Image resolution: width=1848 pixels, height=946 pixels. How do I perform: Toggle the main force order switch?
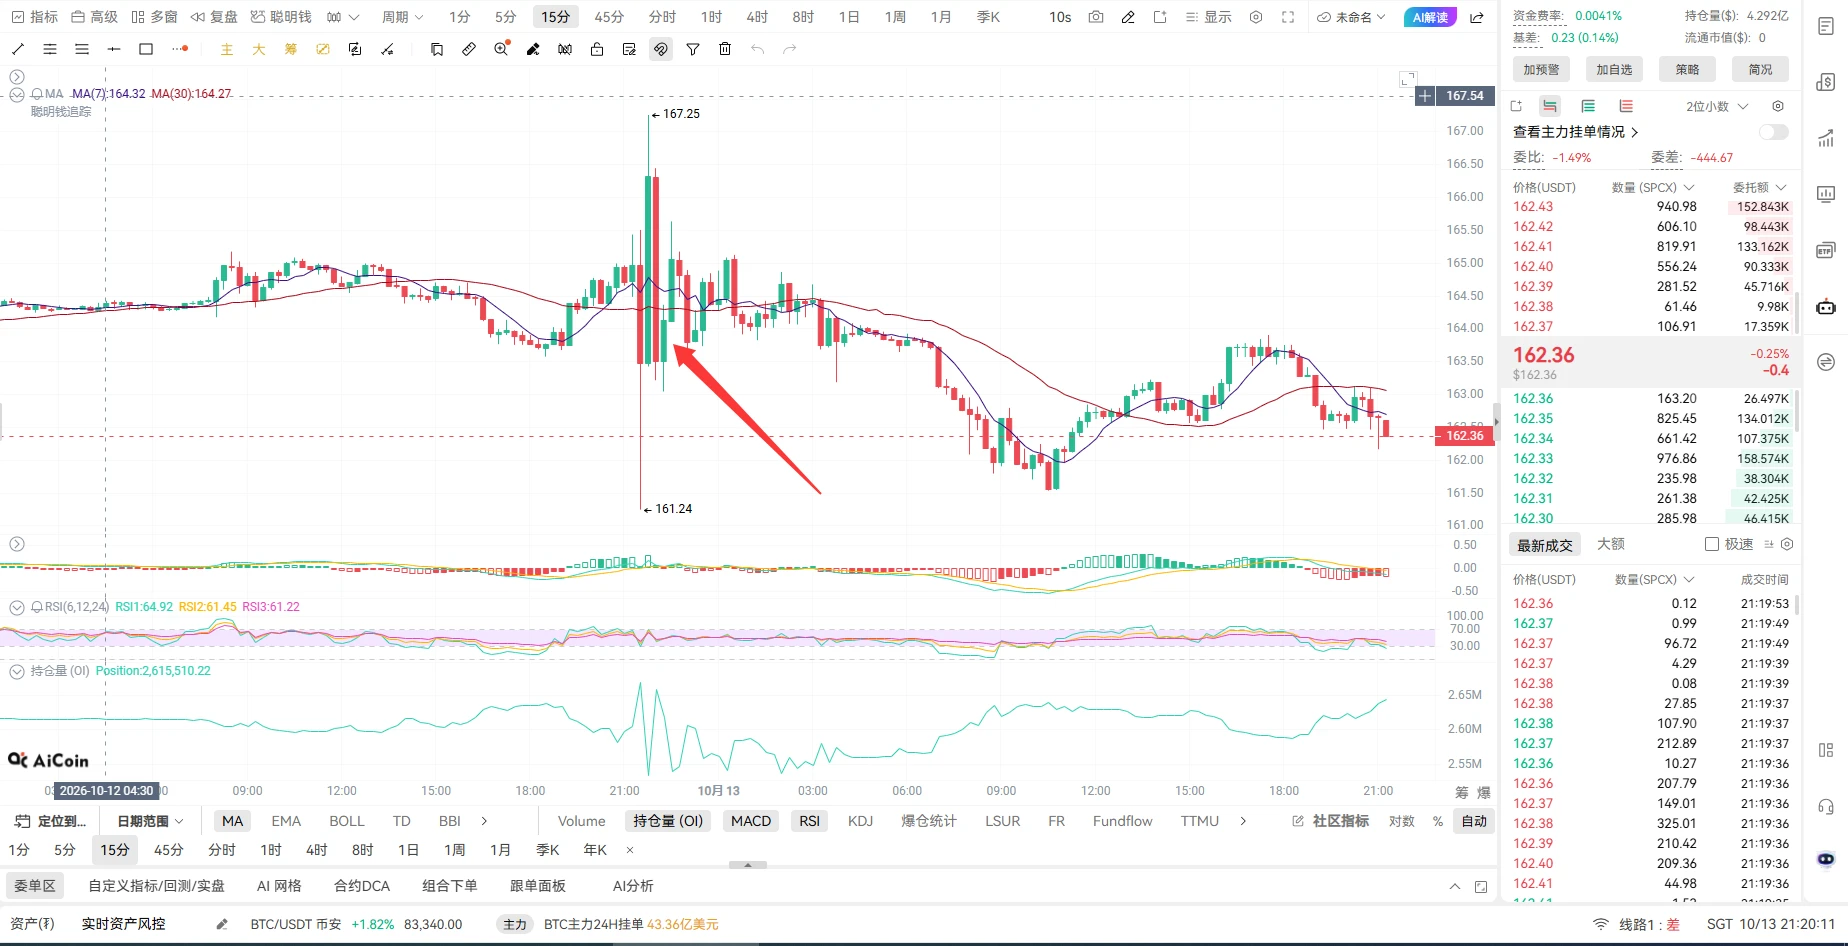pyautogui.click(x=1774, y=132)
